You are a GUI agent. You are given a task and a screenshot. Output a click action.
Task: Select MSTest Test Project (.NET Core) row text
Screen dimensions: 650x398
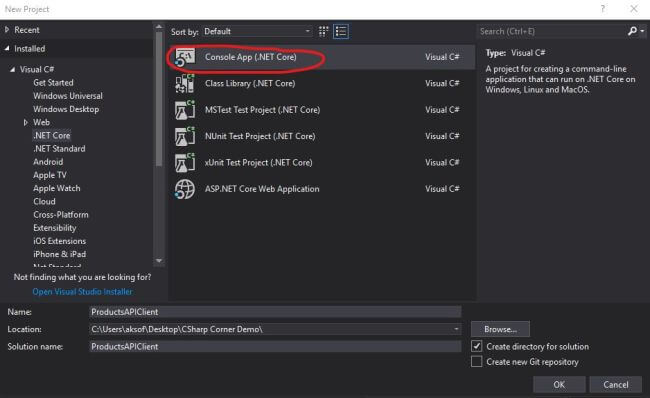pyautogui.click(x=262, y=110)
